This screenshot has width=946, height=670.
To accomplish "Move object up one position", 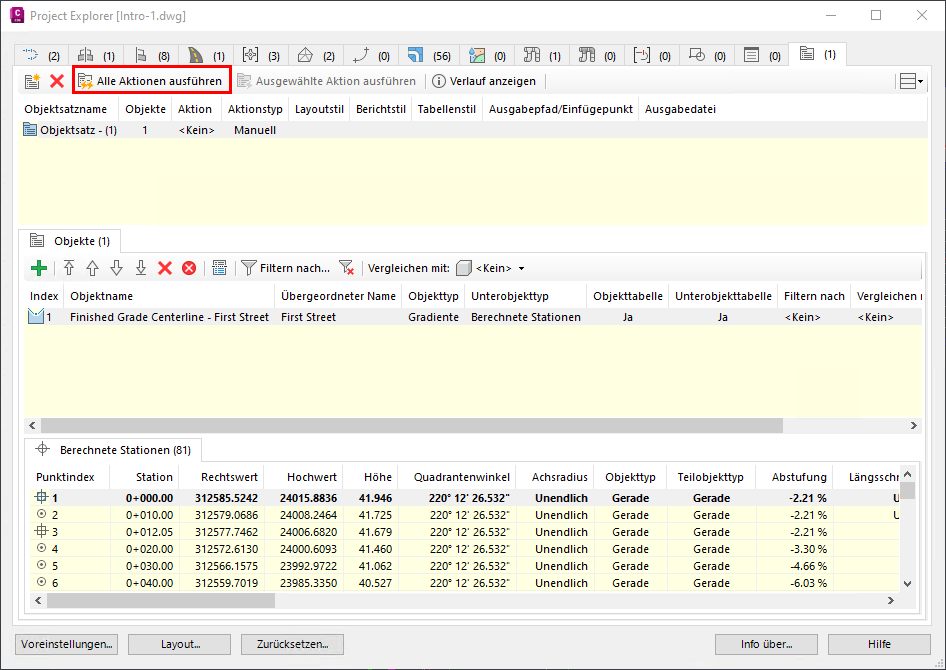I will click(92, 268).
